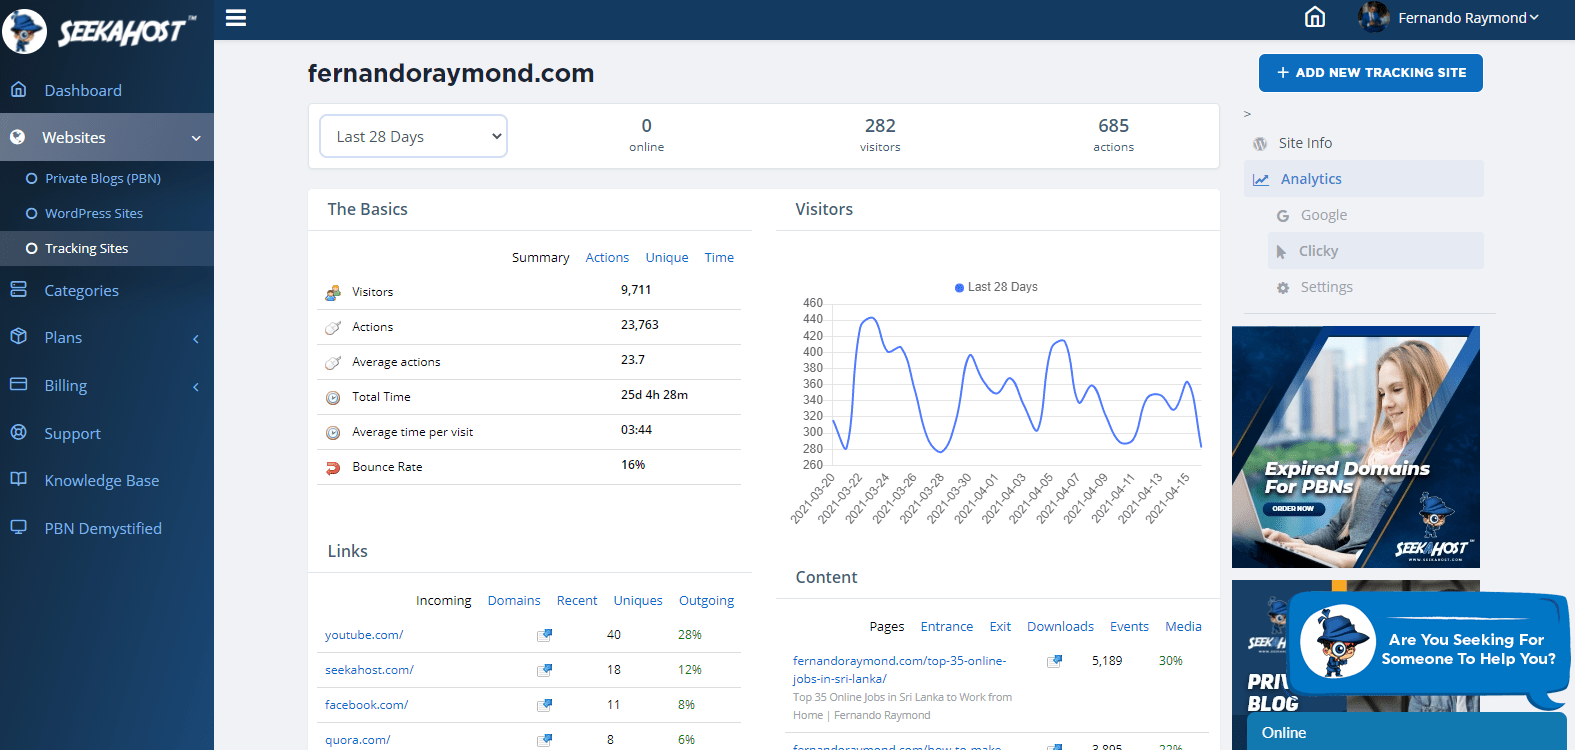The height and width of the screenshot is (750, 1575).
Task: Open Downloads tab under Content
Action: [1060, 626]
